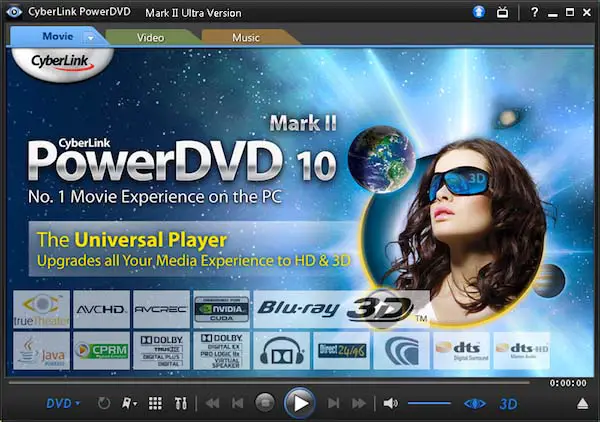600x422 pixels.
Task: Open the help question mark
Action: [x=535, y=12]
